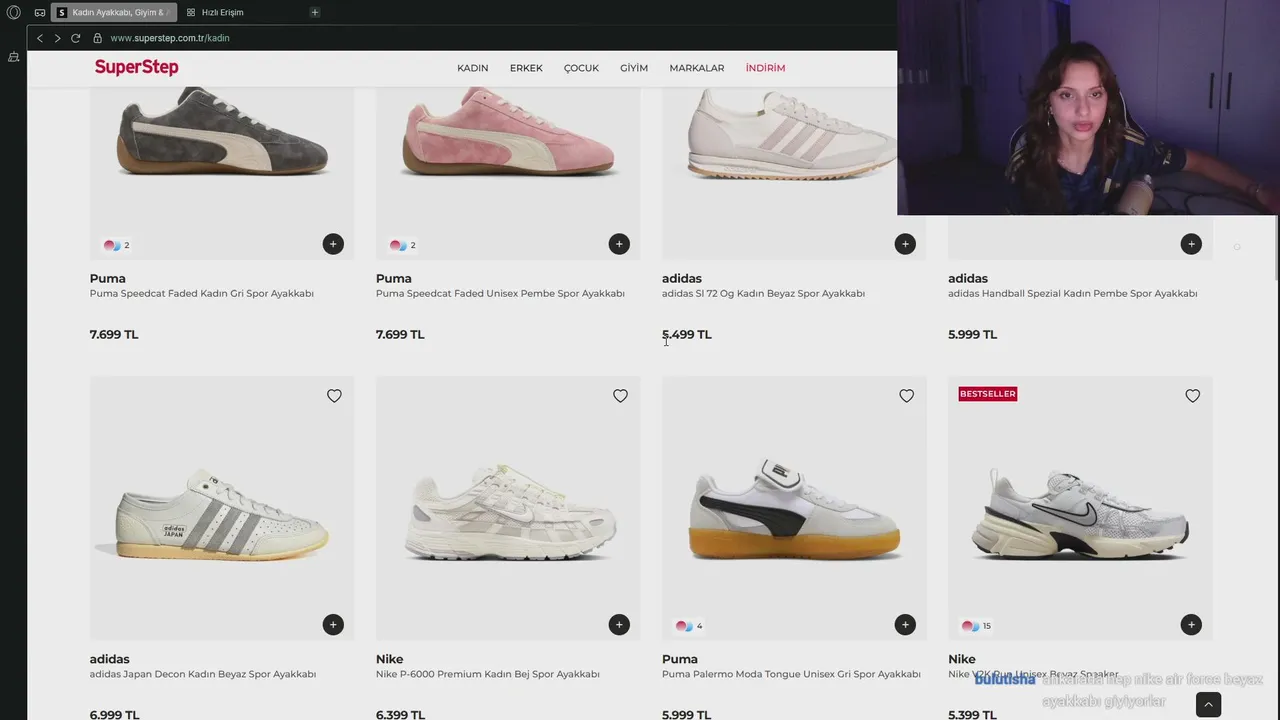This screenshot has height=720, width=1280.
Task: Add adidas Handball Spezial with plus icon
Action: click(1191, 244)
